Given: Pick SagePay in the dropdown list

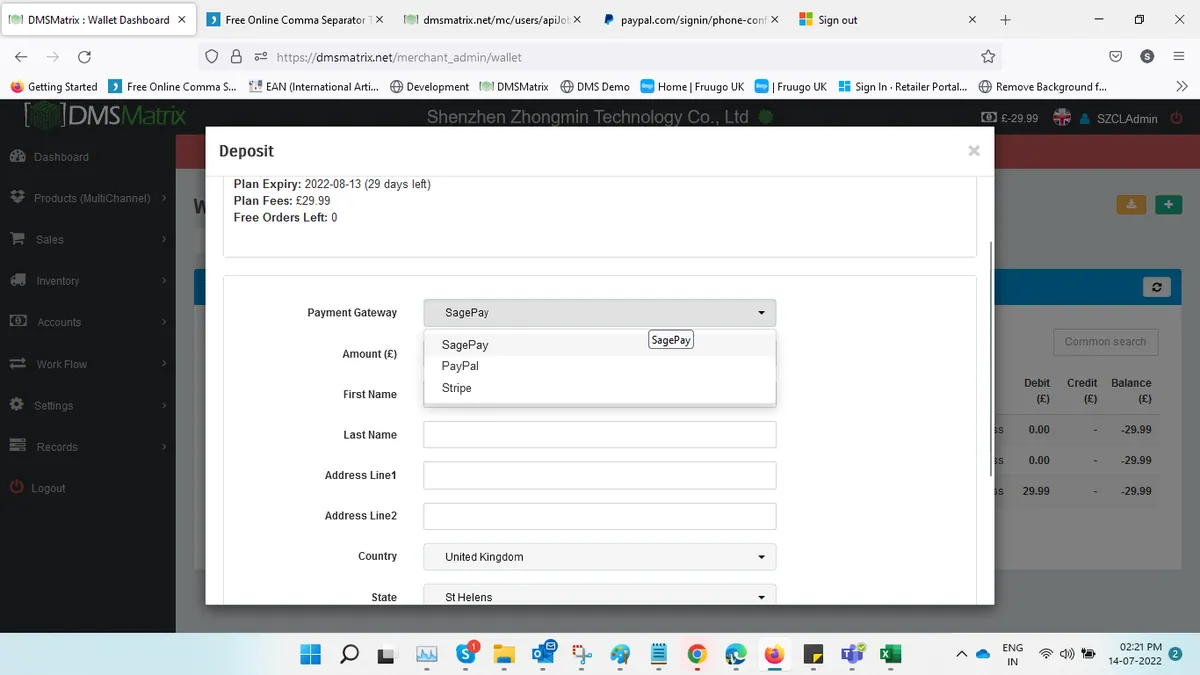Looking at the screenshot, I should point(600,345).
